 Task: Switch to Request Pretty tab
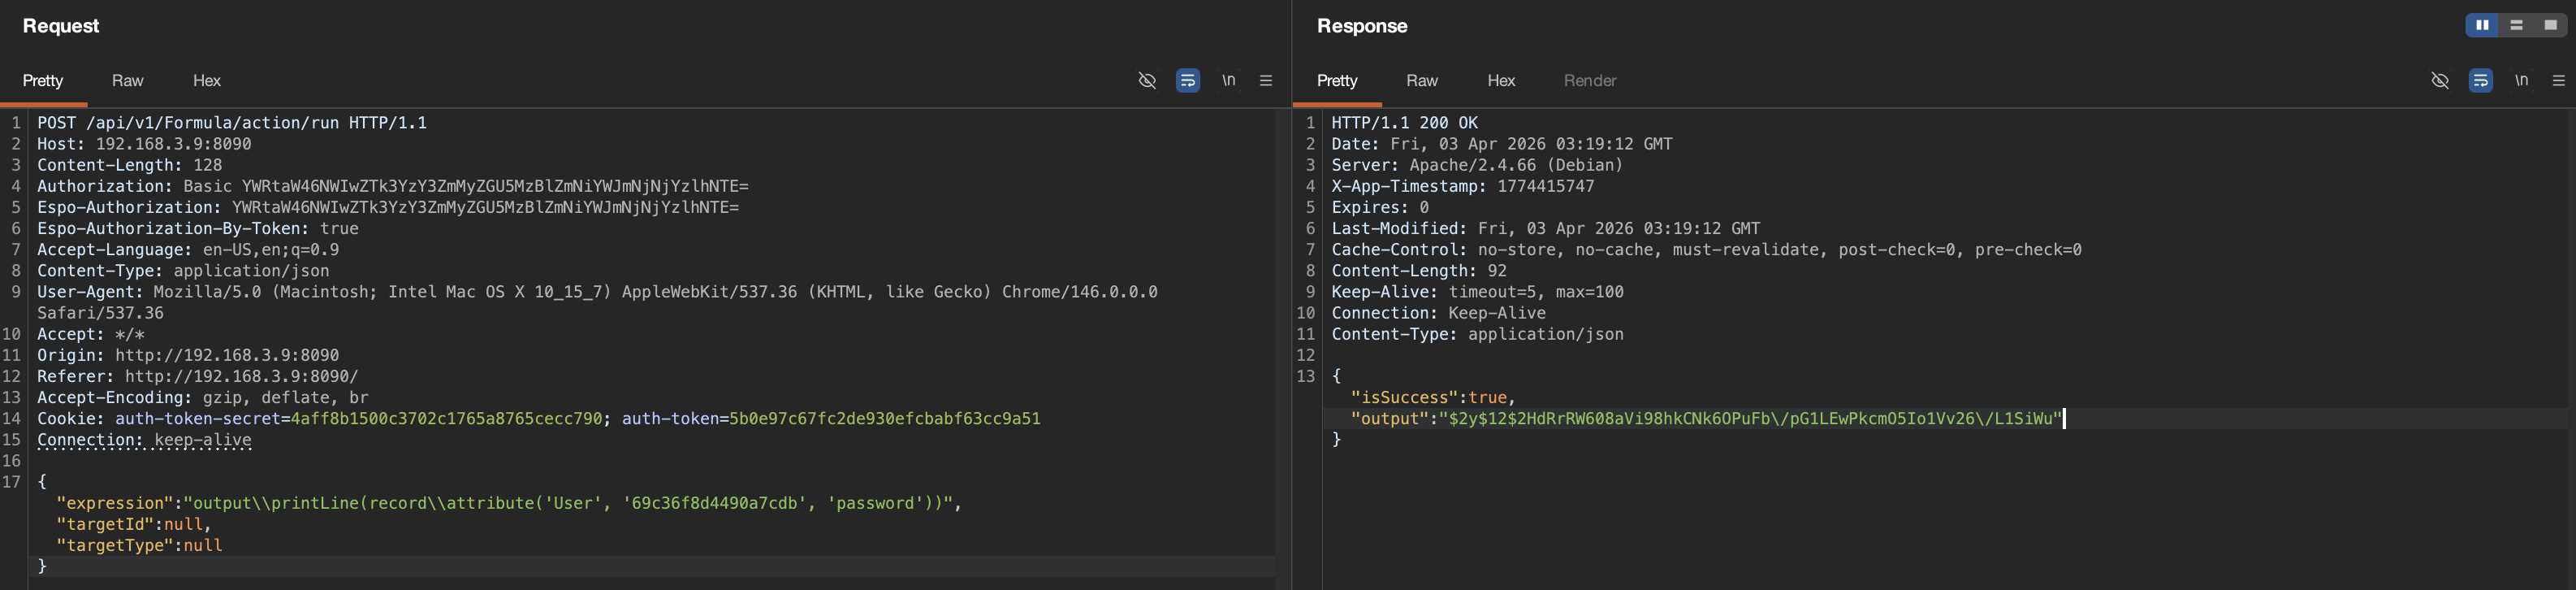point(43,80)
